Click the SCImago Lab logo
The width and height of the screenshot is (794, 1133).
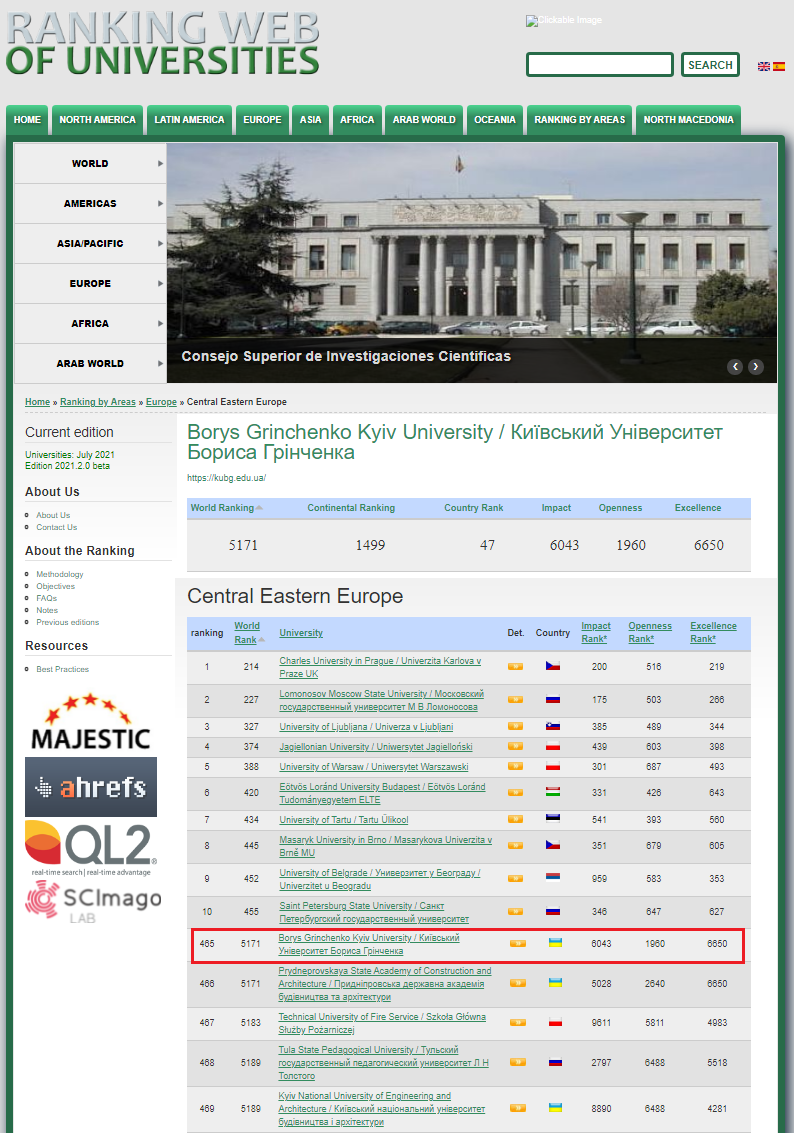click(x=92, y=902)
